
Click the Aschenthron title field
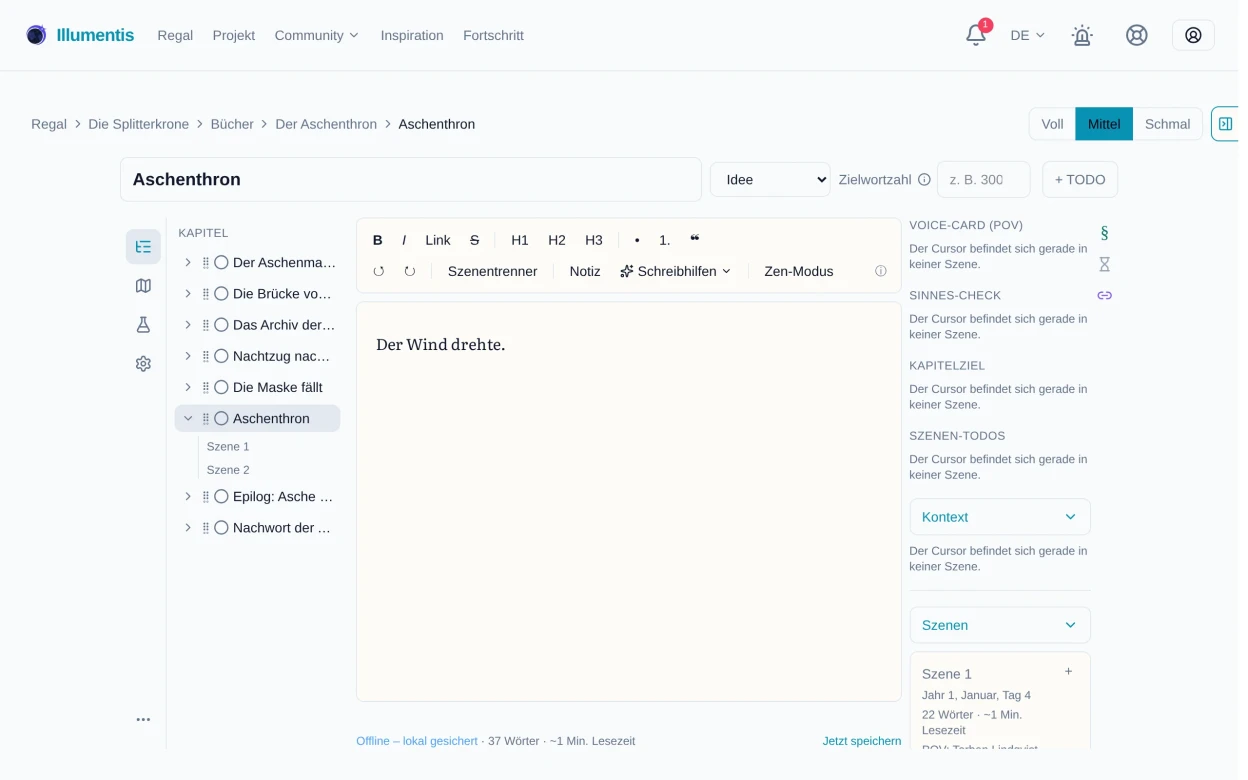[x=411, y=180]
